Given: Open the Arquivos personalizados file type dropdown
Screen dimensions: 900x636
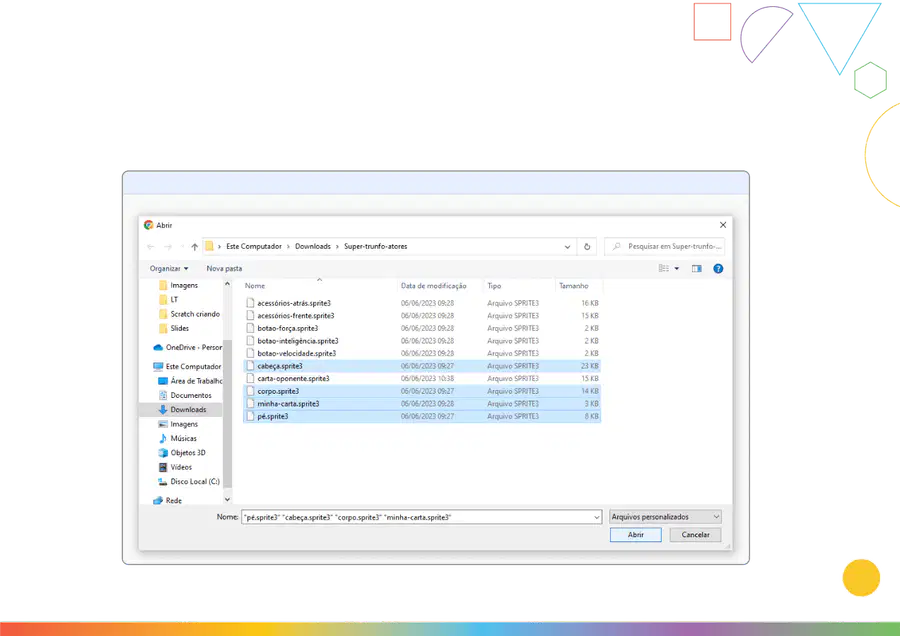Looking at the screenshot, I should pyautogui.click(x=665, y=517).
